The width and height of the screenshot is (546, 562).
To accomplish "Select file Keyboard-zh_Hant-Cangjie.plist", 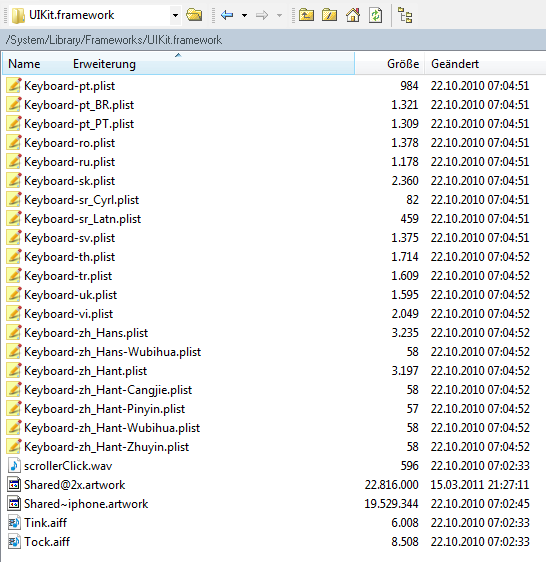I will (108, 390).
